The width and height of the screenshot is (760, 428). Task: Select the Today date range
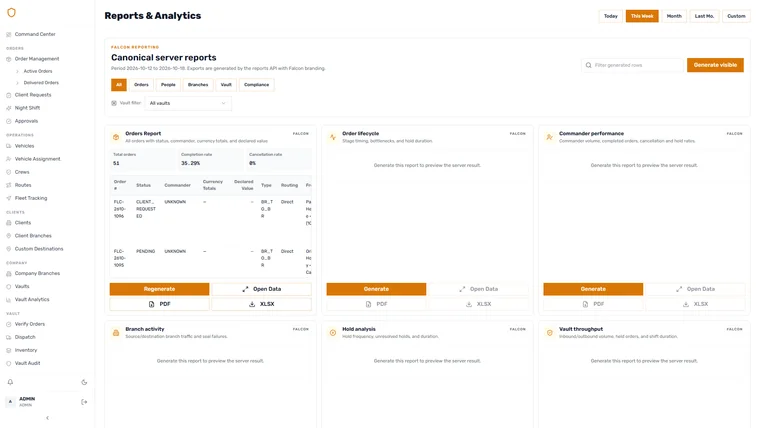tap(611, 16)
